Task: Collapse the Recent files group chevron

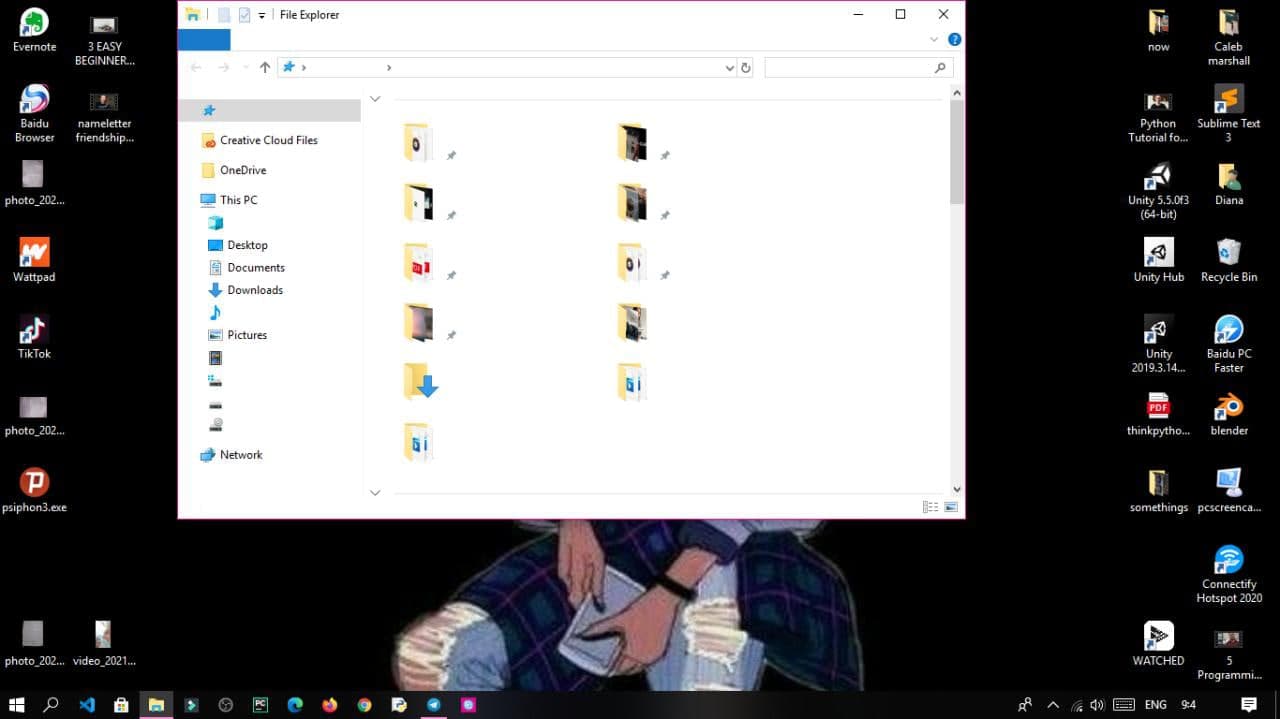Action: point(375,492)
